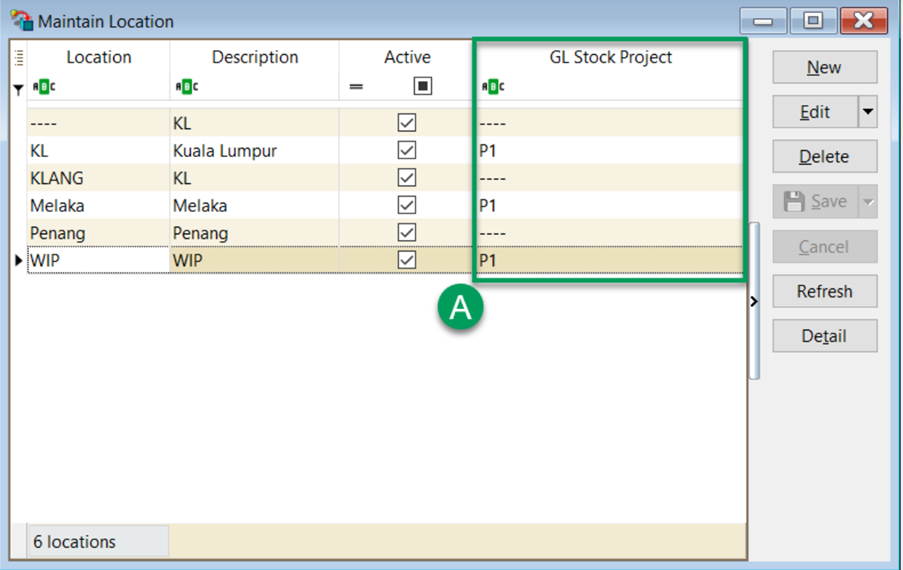Click the current row indicator arrow beside WIP

pos(18,261)
